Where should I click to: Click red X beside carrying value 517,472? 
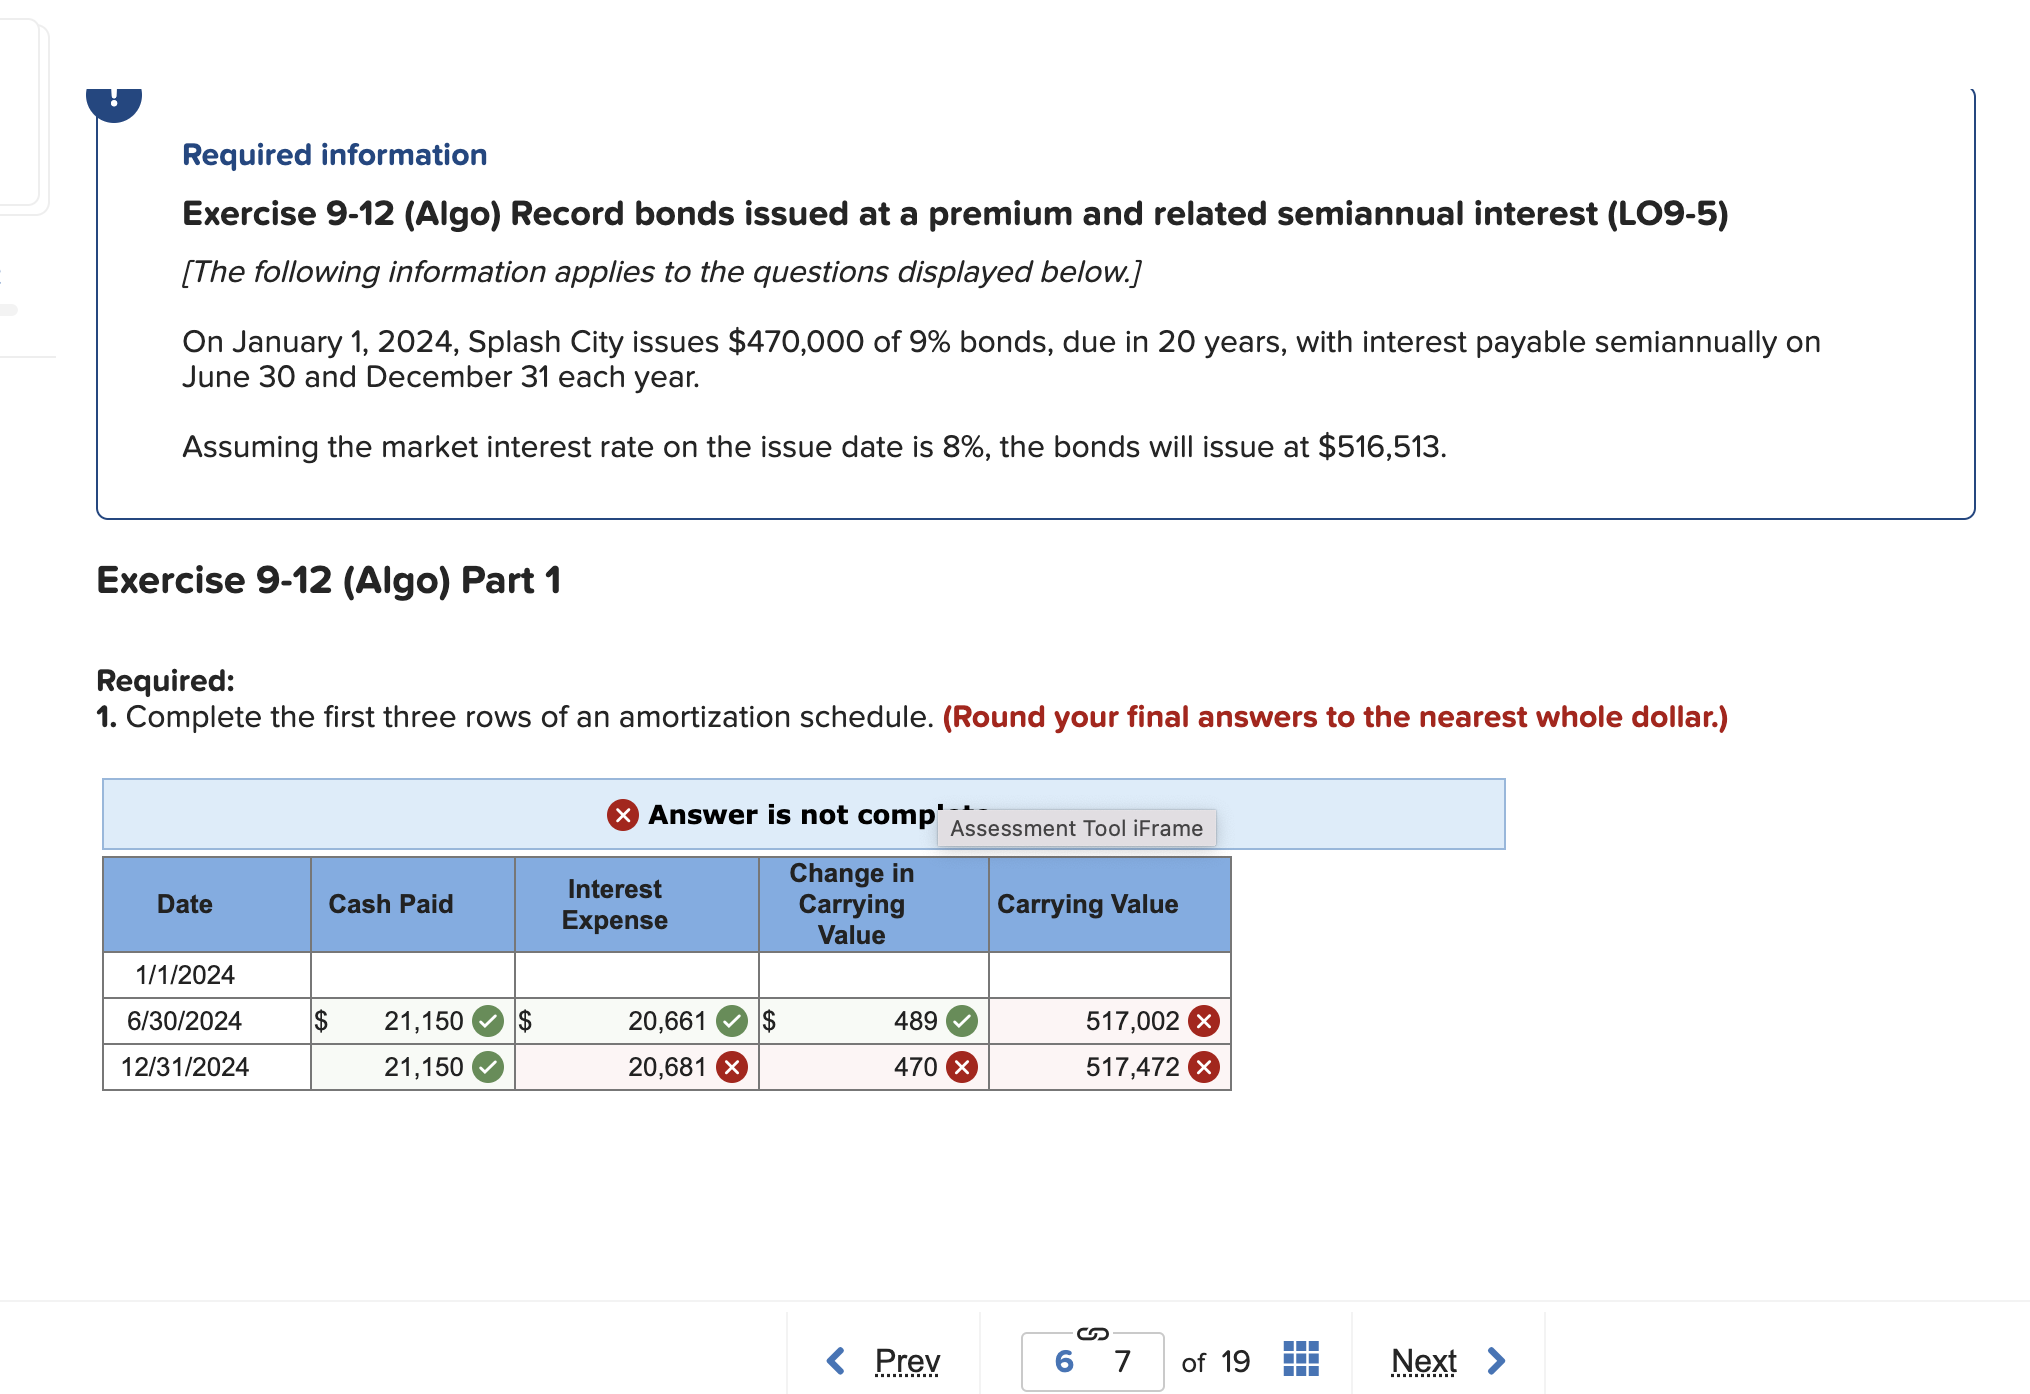pos(1204,1067)
